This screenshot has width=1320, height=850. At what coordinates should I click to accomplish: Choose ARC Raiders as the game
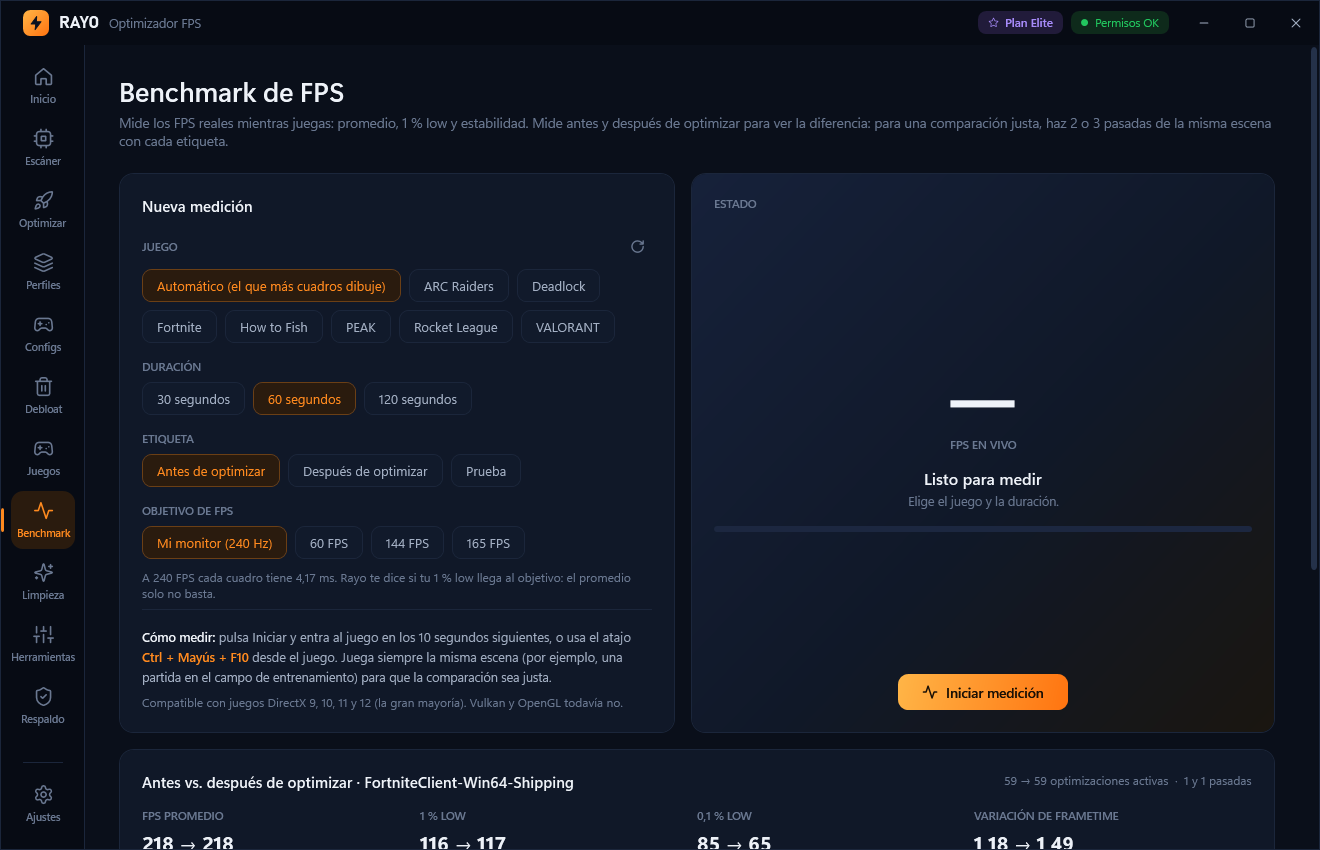coord(459,286)
